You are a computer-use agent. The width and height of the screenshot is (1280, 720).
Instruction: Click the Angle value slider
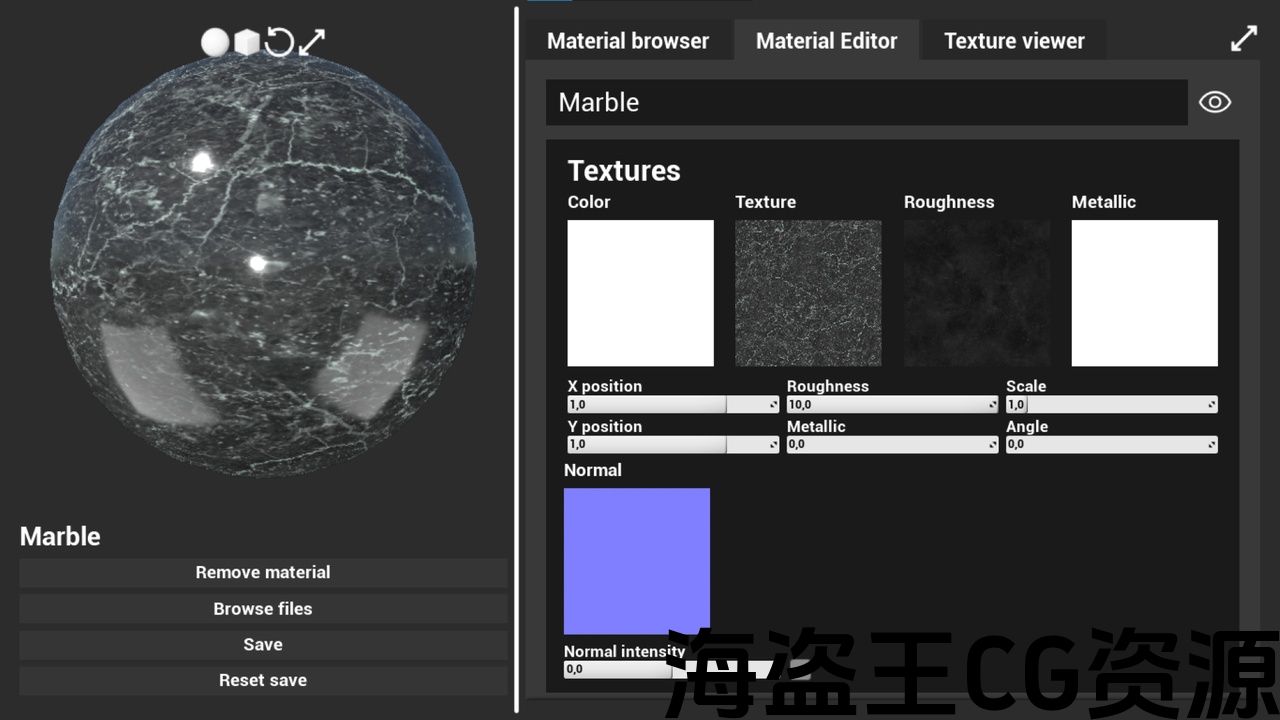click(x=1111, y=445)
